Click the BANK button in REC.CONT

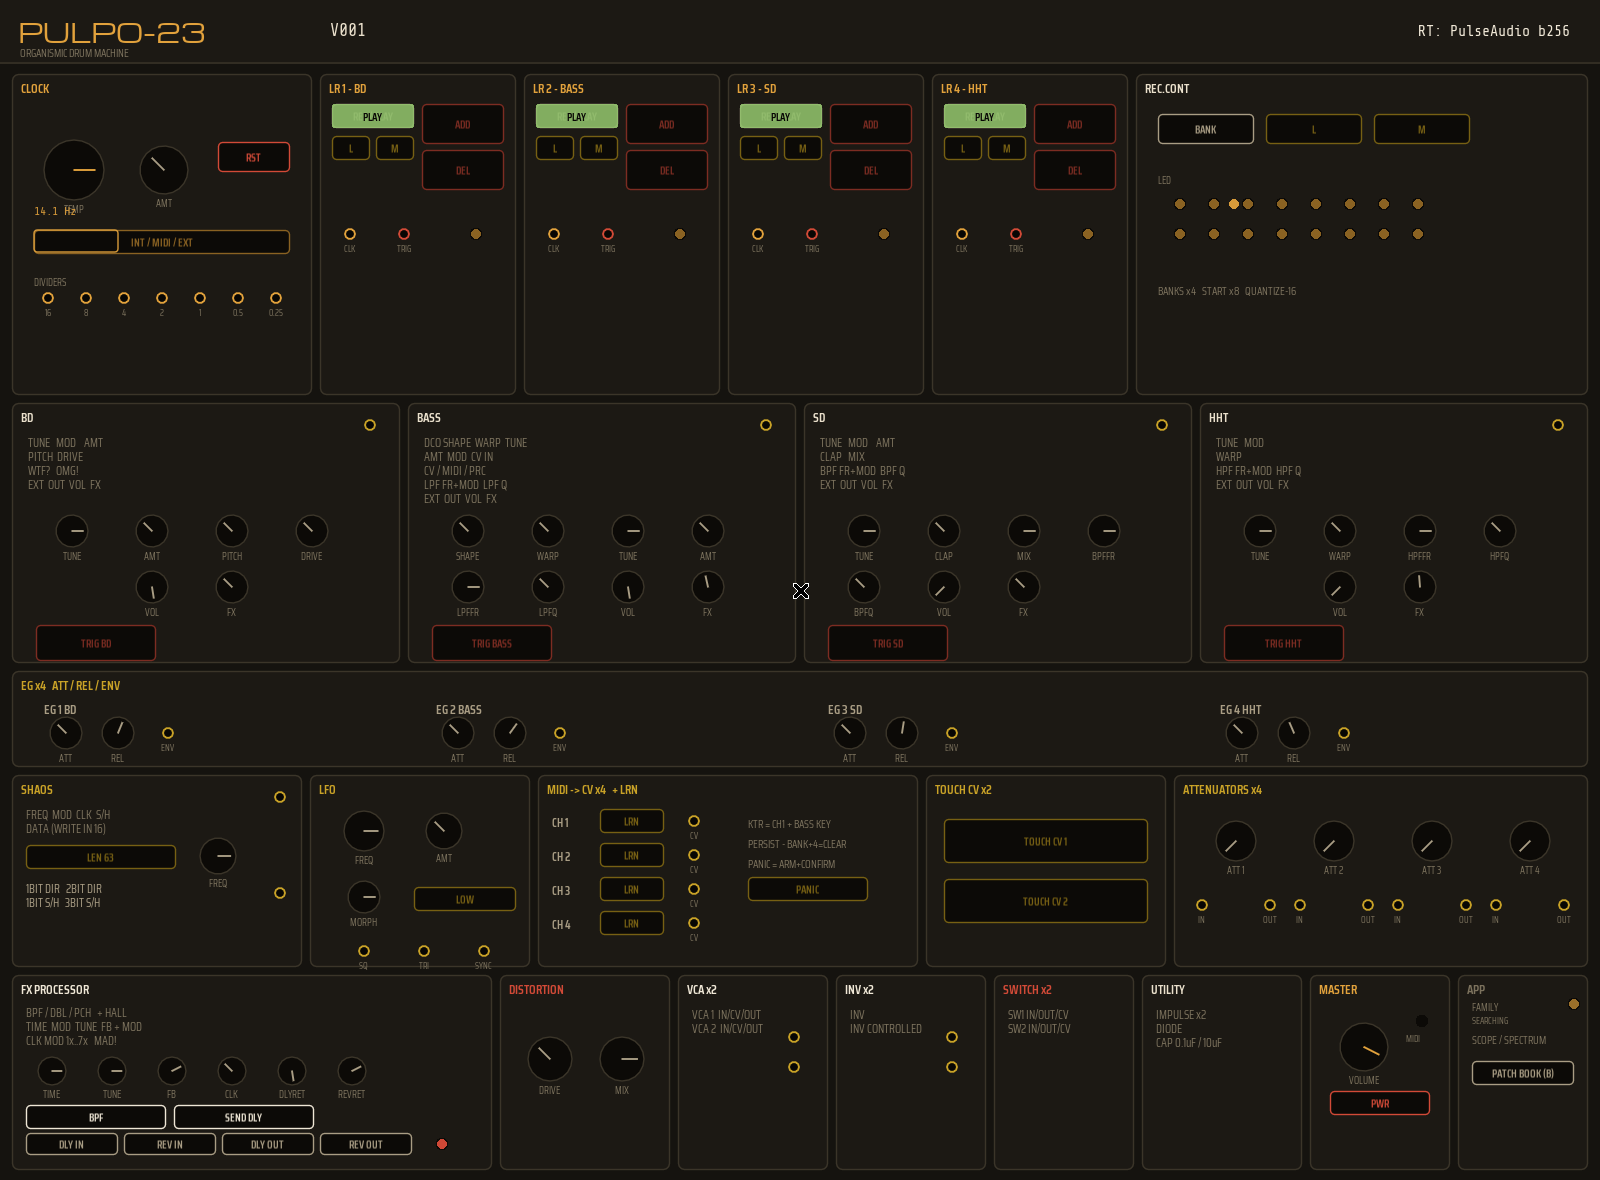pos(1206,129)
